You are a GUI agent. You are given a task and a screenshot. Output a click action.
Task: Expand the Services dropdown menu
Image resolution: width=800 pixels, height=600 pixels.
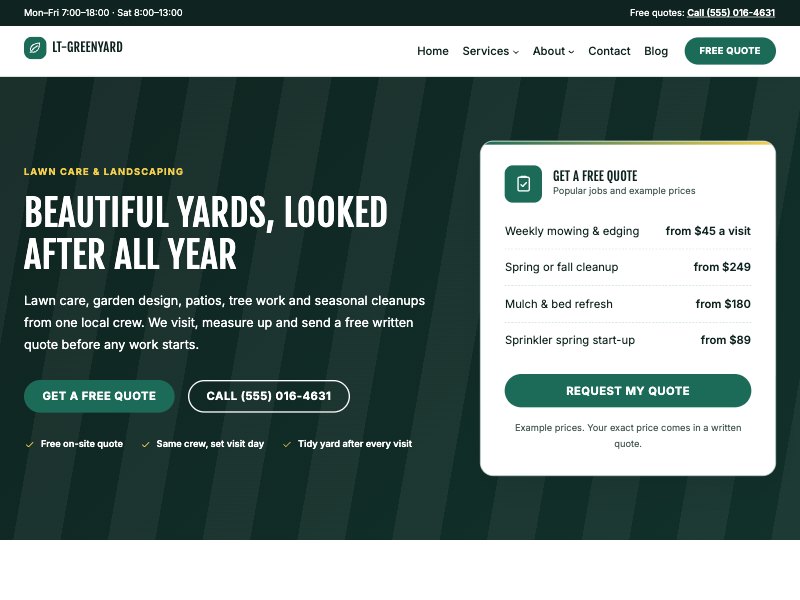click(x=490, y=51)
